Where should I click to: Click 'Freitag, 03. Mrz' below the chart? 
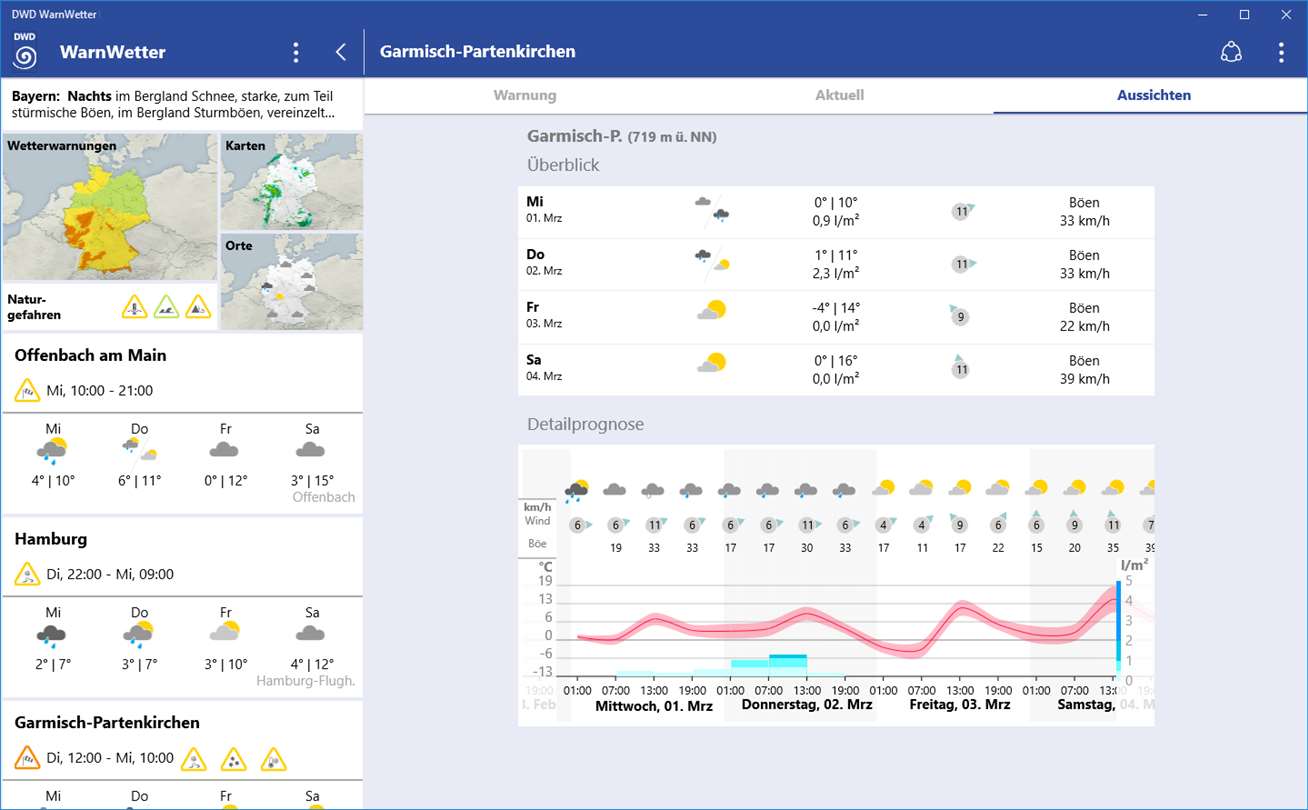[x=960, y=705]
